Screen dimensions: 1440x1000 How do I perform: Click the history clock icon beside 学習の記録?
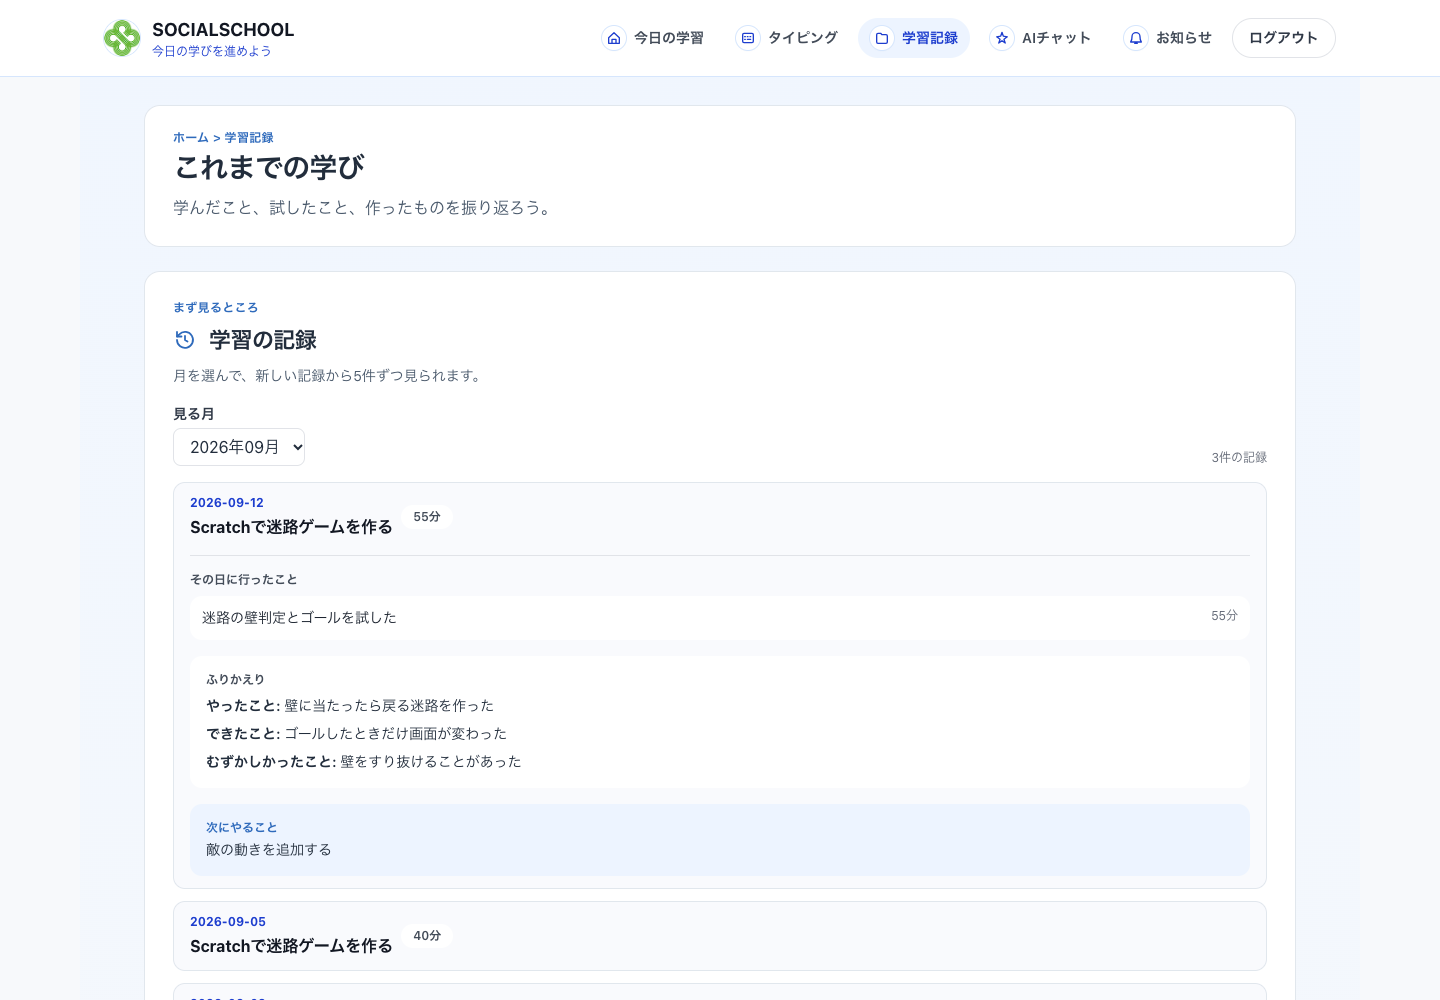pos(185,340)
